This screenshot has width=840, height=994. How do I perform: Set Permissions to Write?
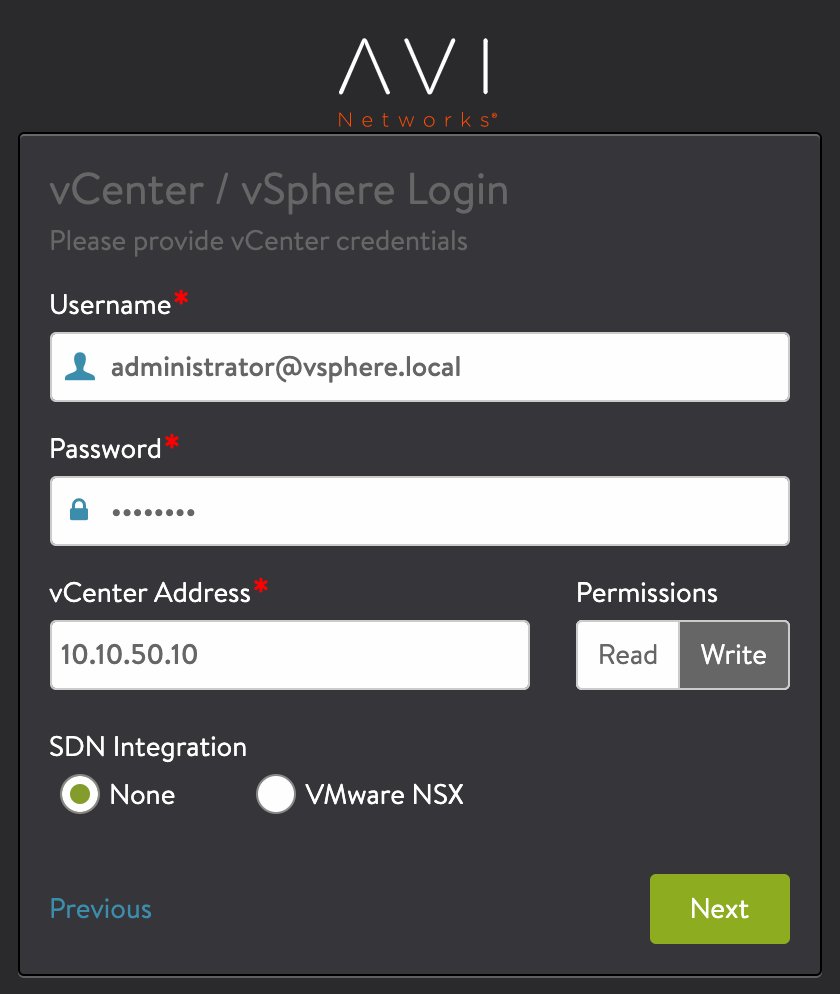(734, 655)
